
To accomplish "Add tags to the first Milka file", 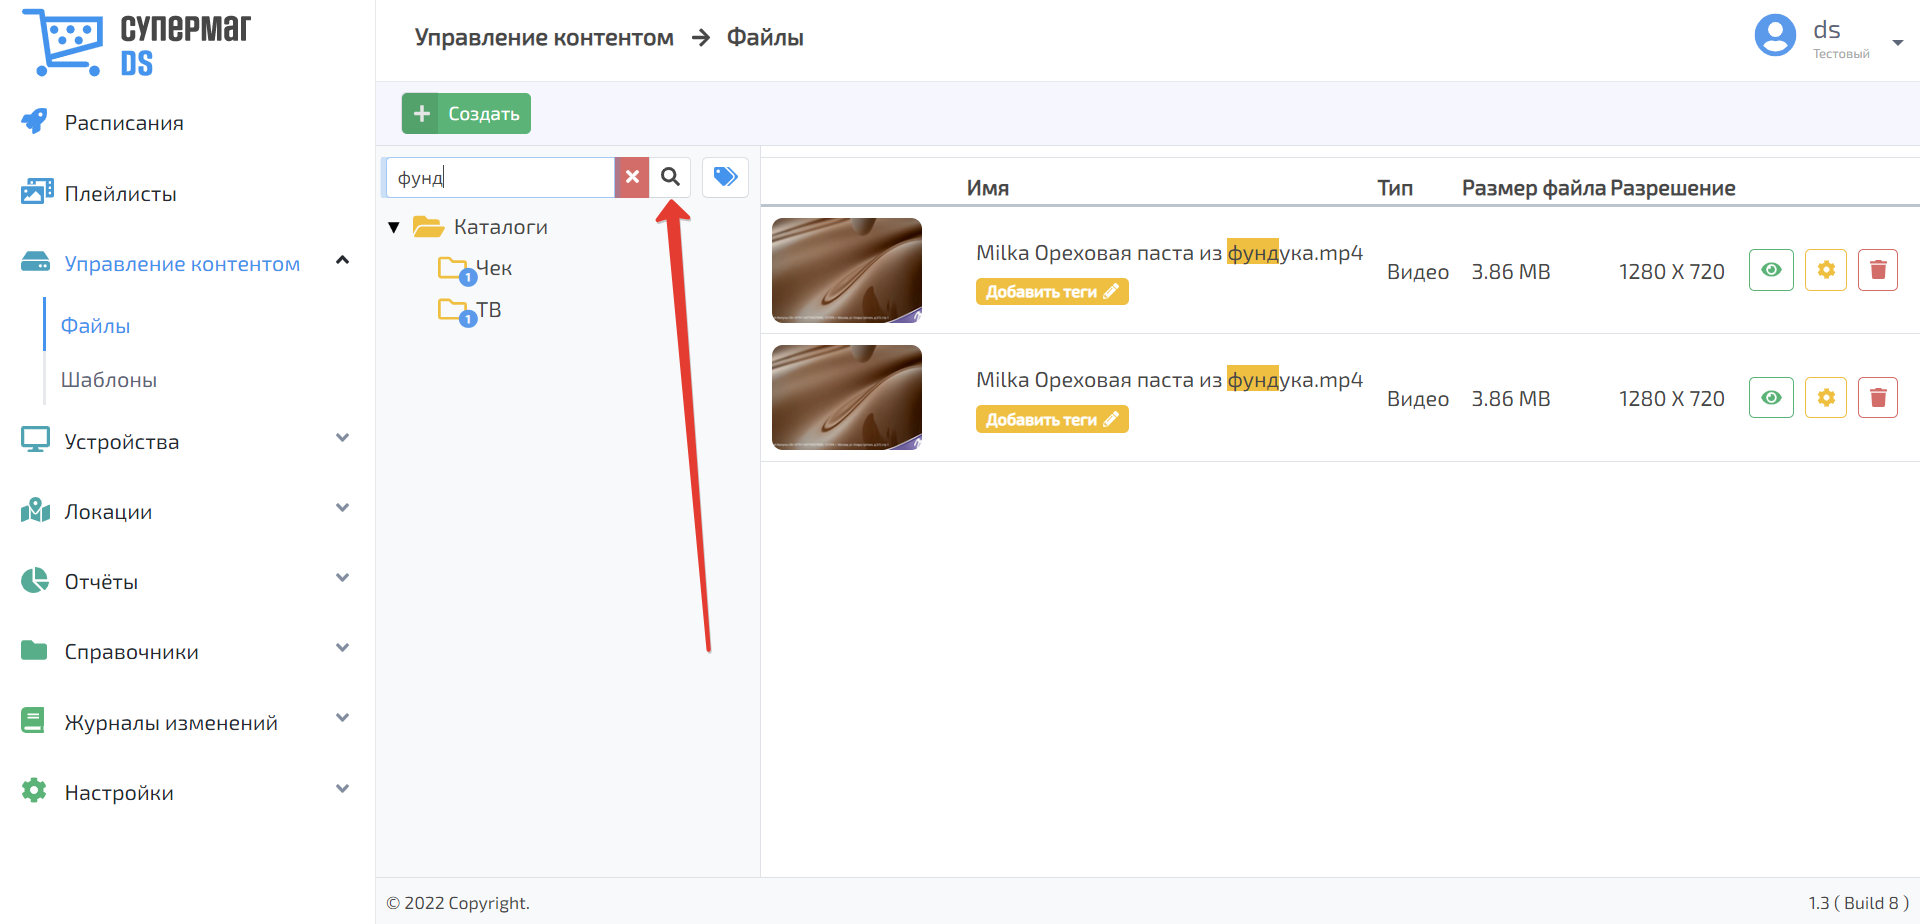I will point(1052,292).
